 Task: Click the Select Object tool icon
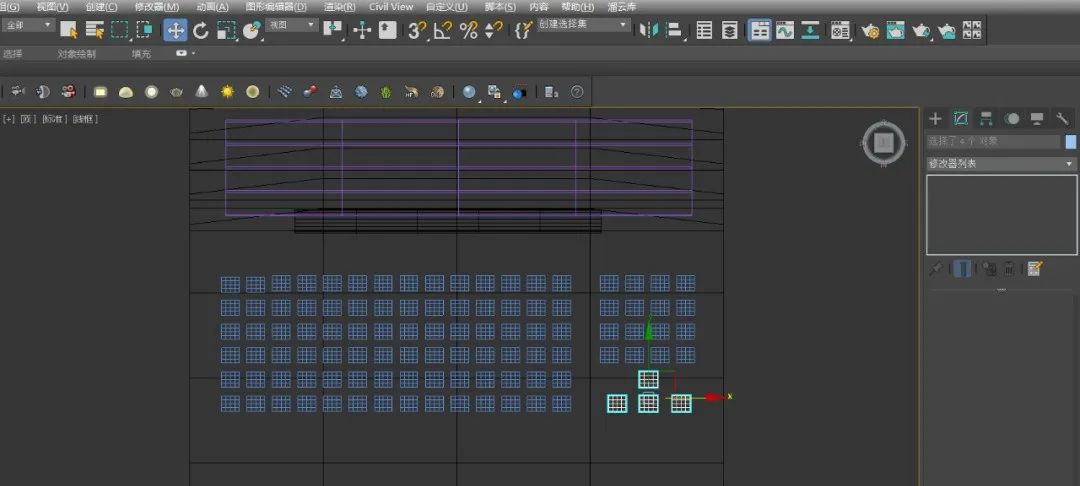(x=68, y=30)
